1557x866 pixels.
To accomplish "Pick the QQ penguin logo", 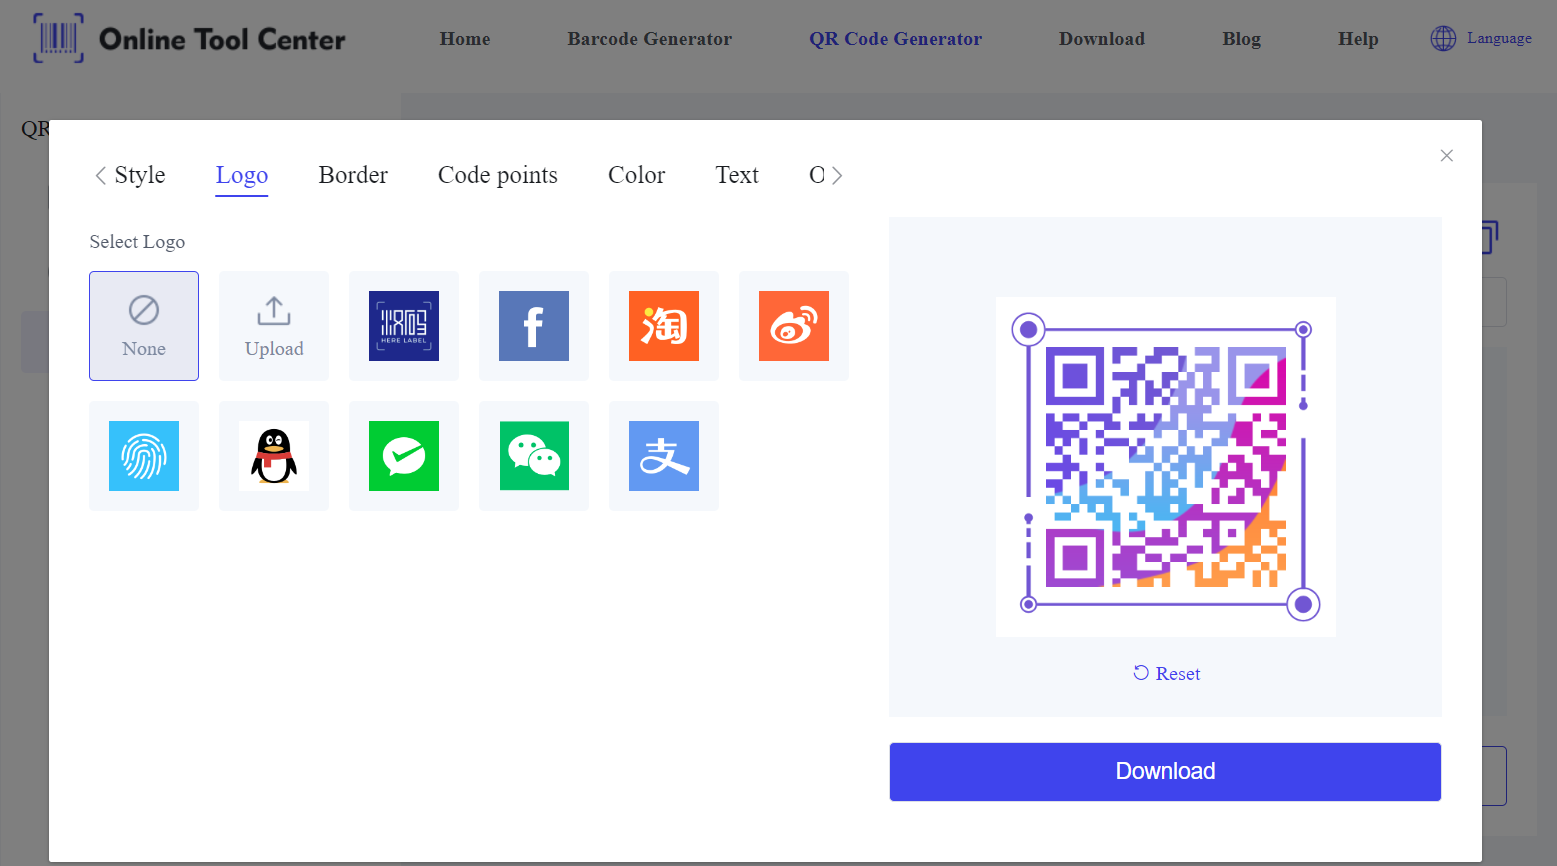I will [274, 456].
